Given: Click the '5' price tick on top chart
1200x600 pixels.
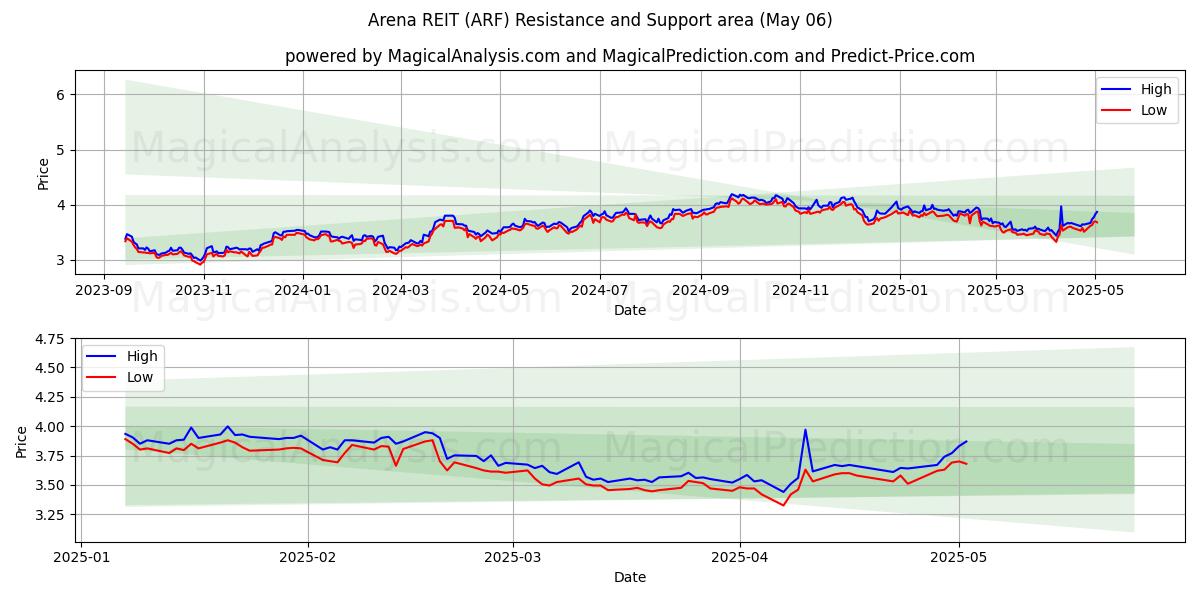Looking at the screenshot, I should point(60,150).
